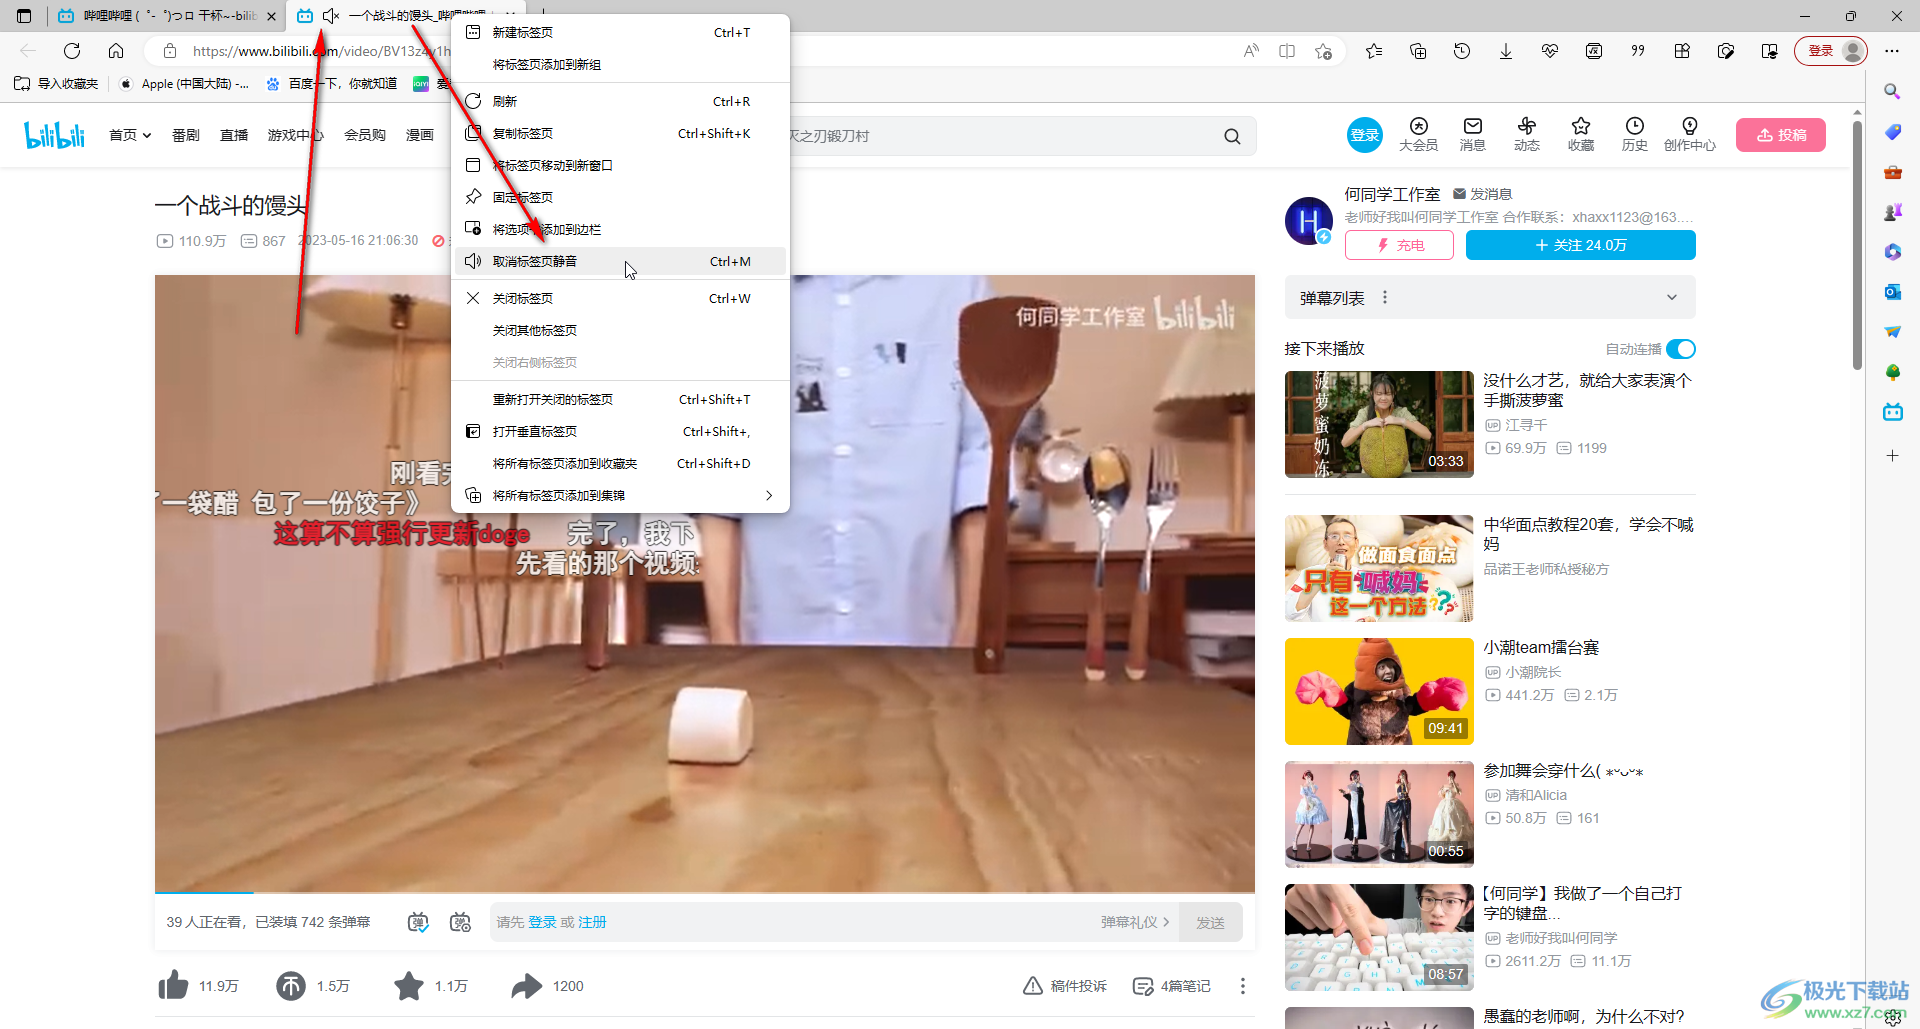This screenshot has height=1029, width=1920.
Task: Open 4篇笔记 notes link
Action: pos(1171,986)
